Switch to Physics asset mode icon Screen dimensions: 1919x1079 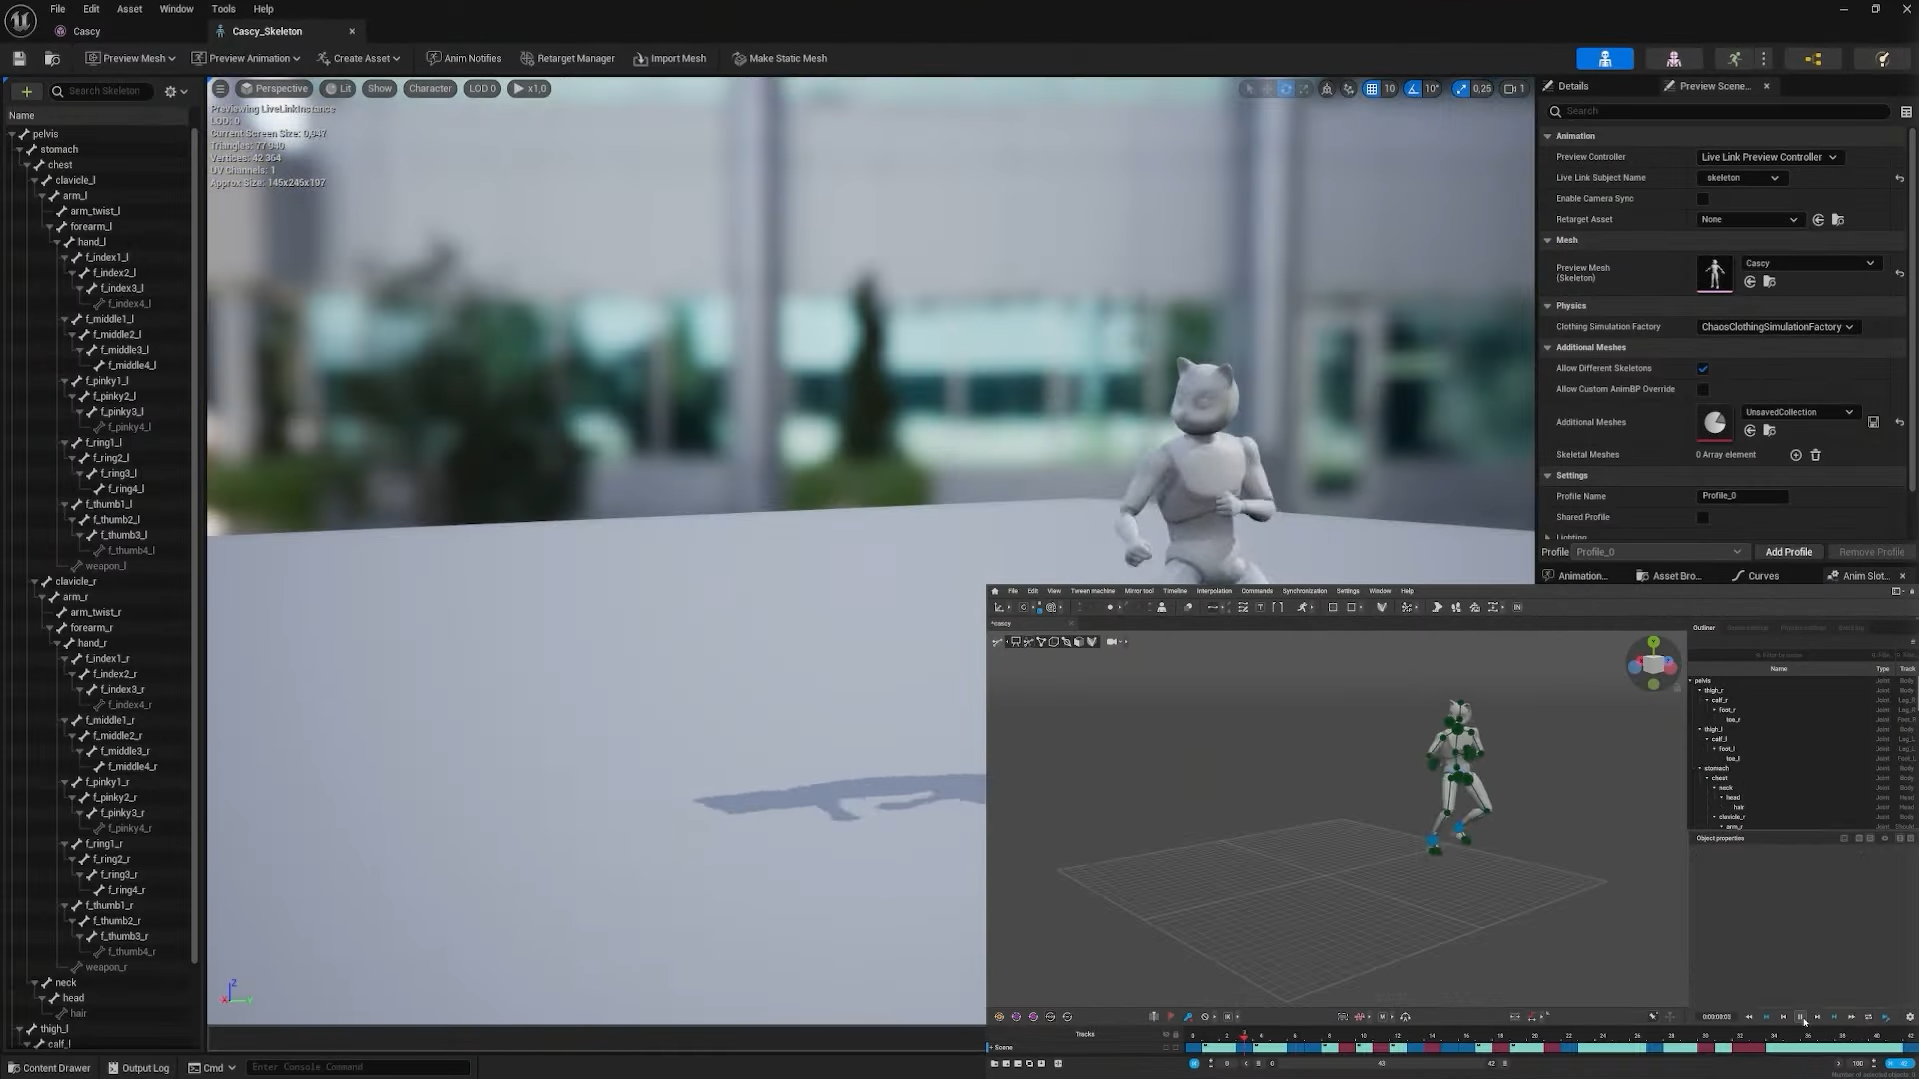(x=1882, y=59)
